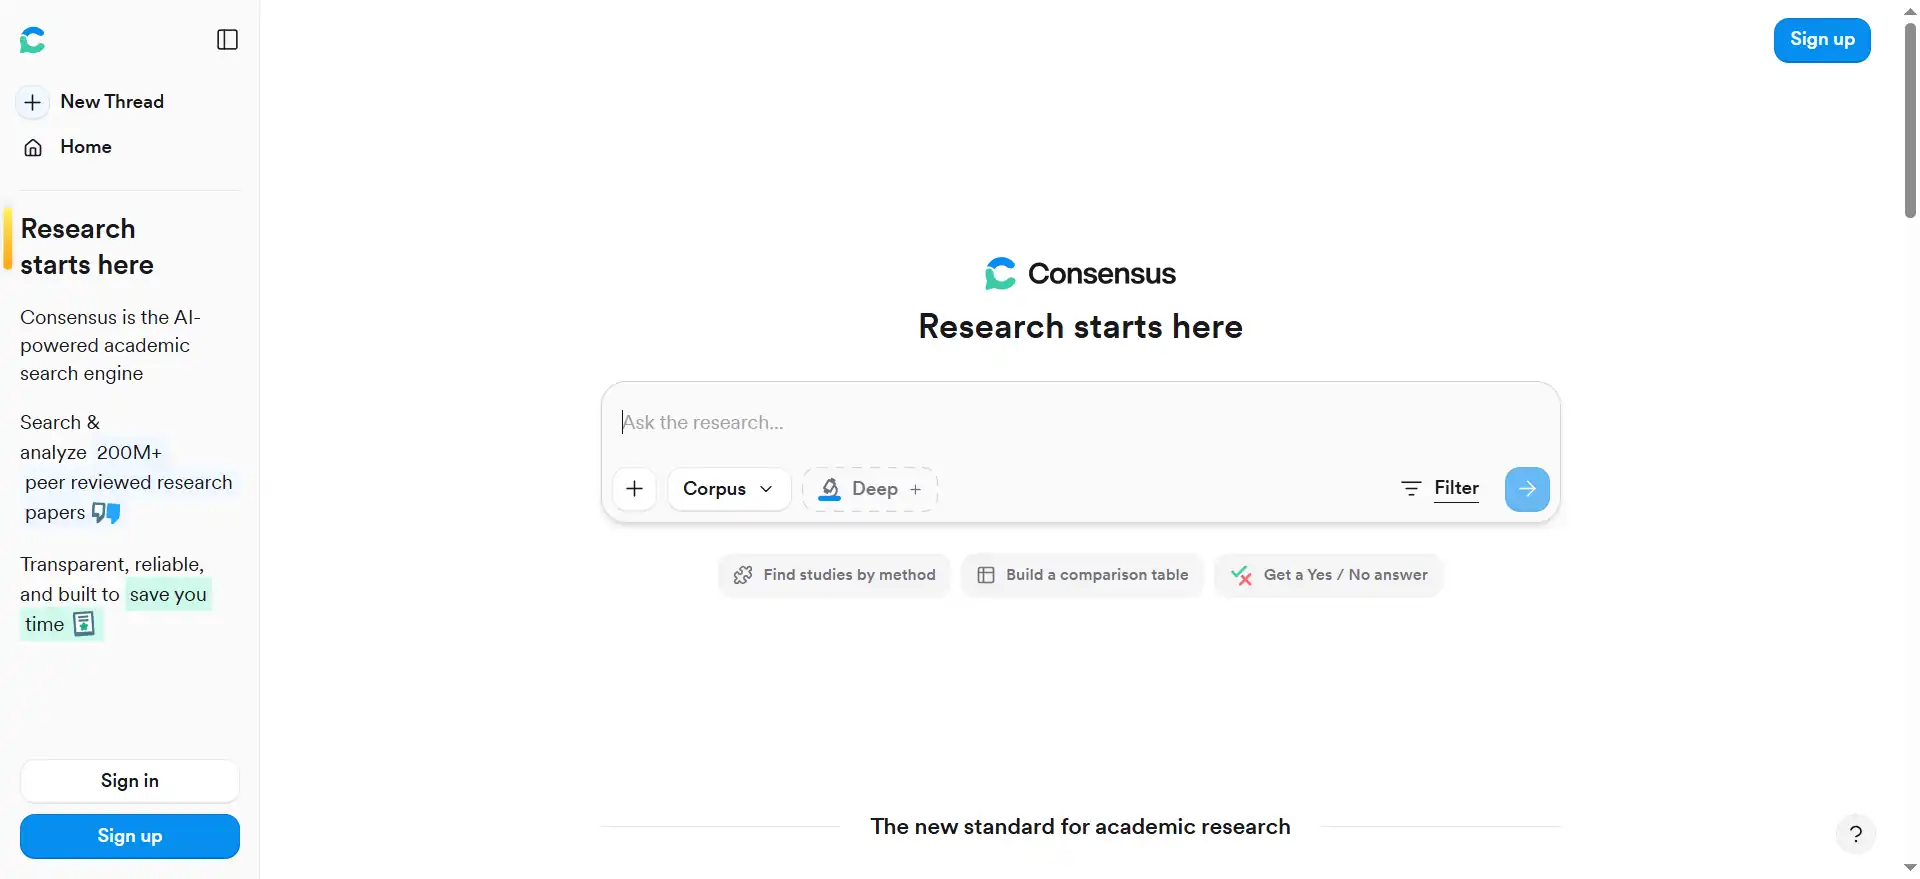
Task: Click the filter lines icon
Action: click(x=1411, y=489)
